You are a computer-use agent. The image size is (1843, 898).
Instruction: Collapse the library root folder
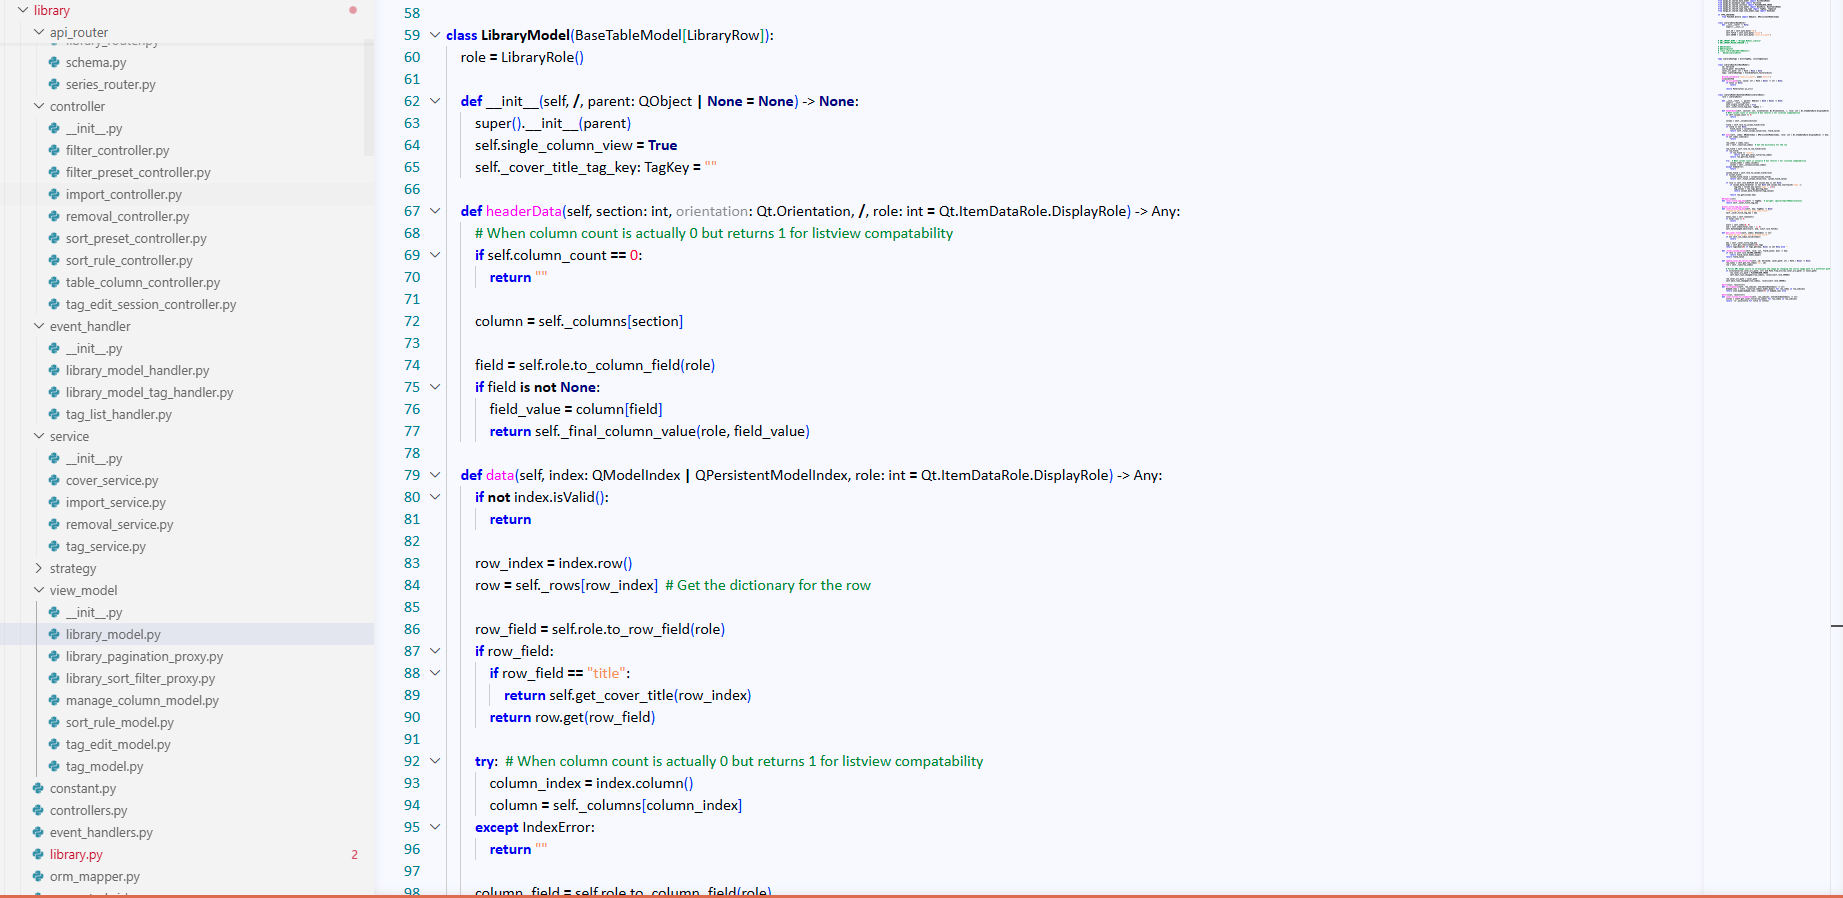pos(23,10)
